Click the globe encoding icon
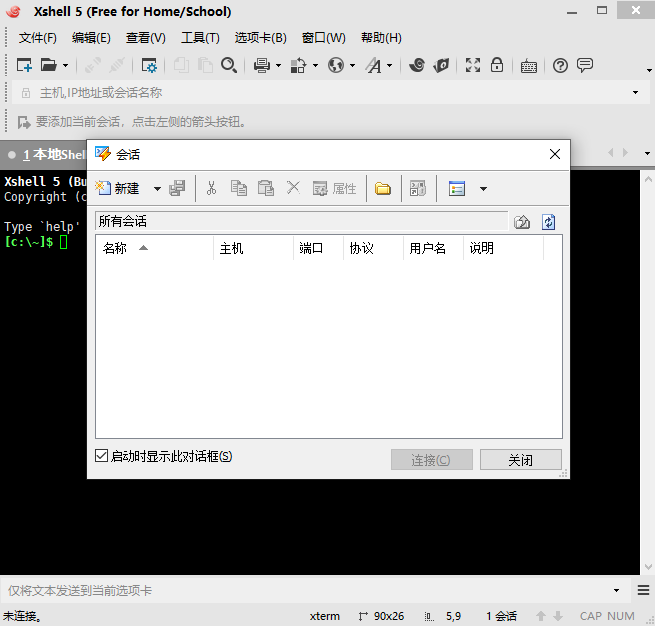655x626 pixels. click(336, 65)
